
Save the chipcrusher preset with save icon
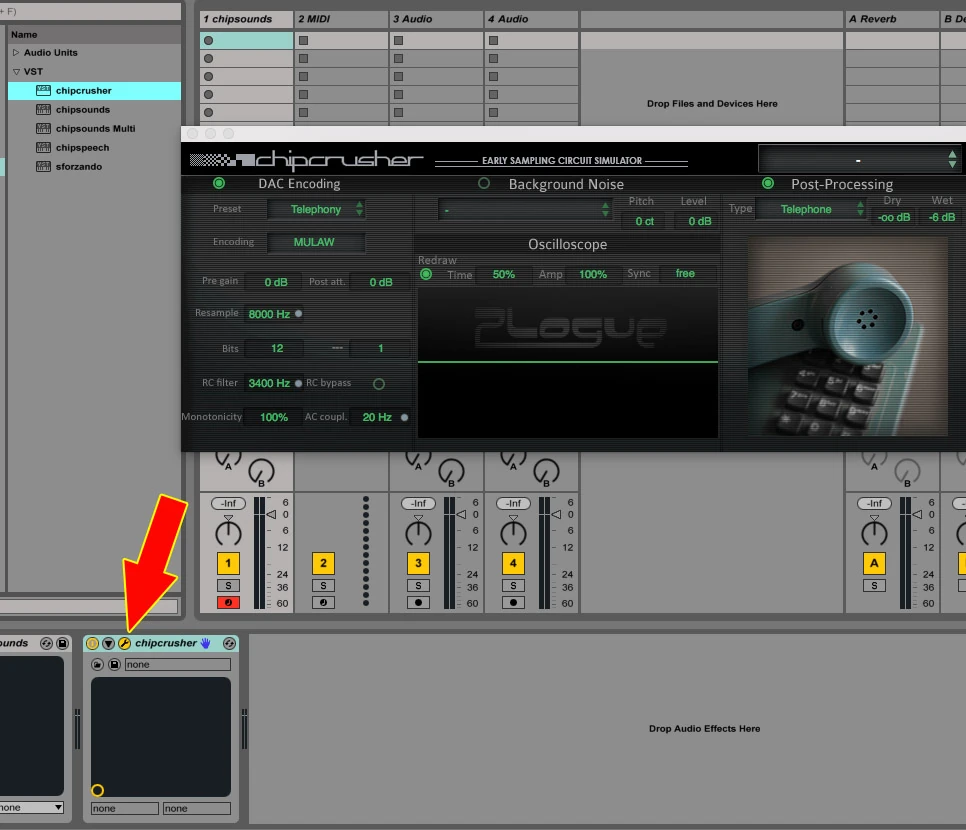(x=113, y=663)
